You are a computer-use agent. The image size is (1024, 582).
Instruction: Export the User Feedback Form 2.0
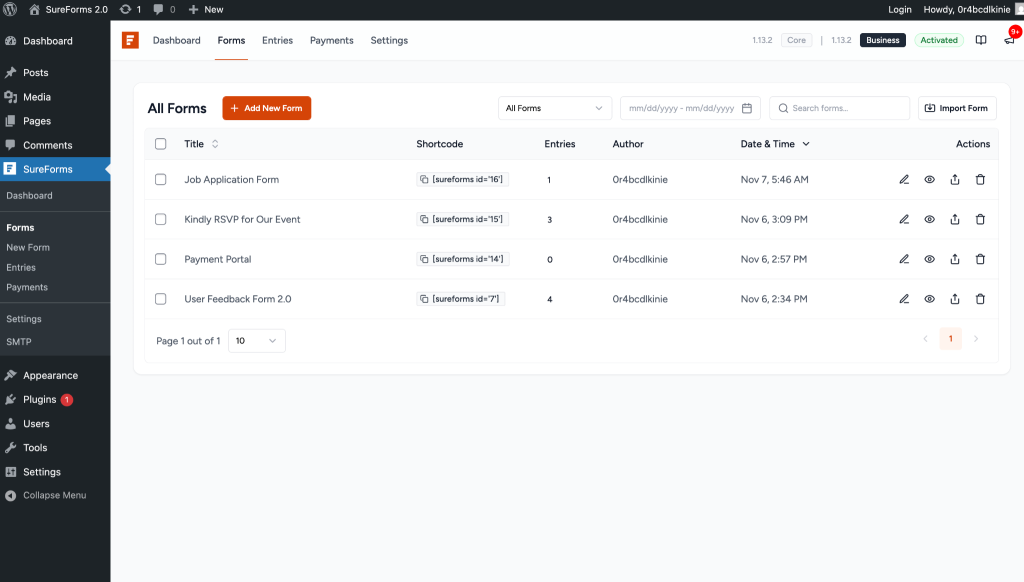click(955, 298)
